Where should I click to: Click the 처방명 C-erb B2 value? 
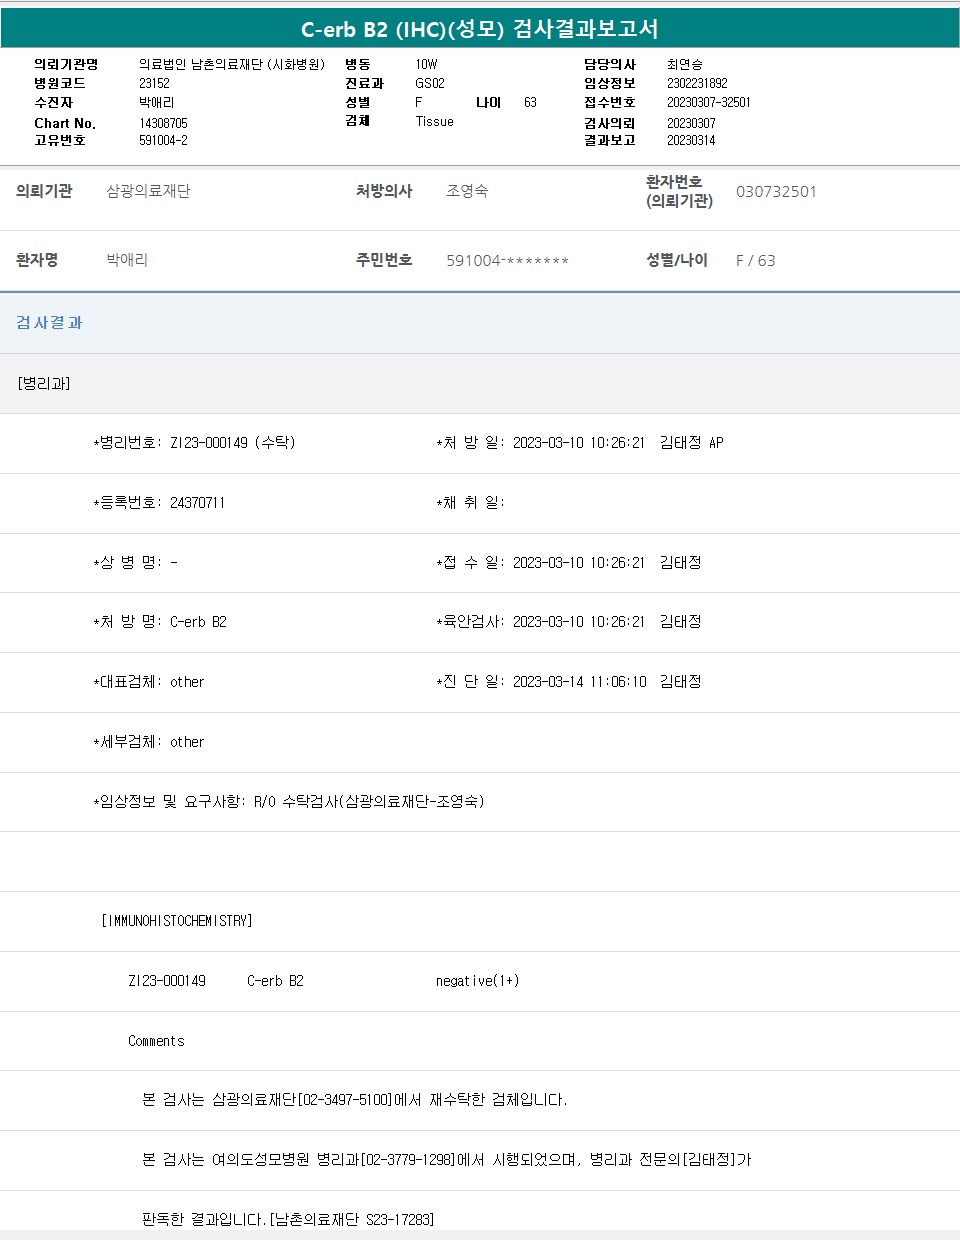coord(198,621)
